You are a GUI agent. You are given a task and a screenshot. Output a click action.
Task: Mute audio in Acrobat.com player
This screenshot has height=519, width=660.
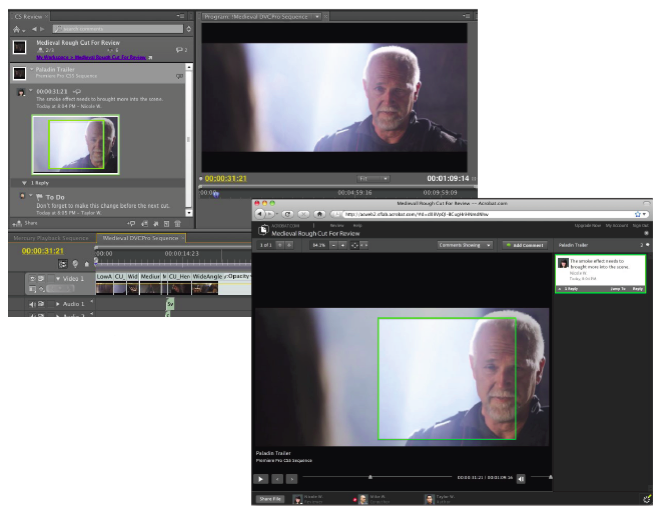point(521,479)
